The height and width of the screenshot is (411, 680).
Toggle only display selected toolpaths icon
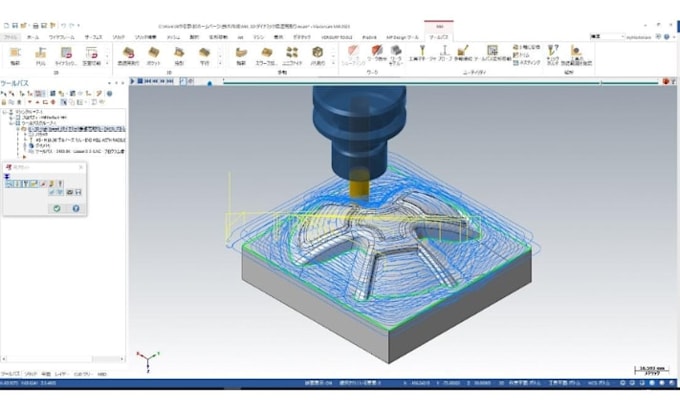63,102
